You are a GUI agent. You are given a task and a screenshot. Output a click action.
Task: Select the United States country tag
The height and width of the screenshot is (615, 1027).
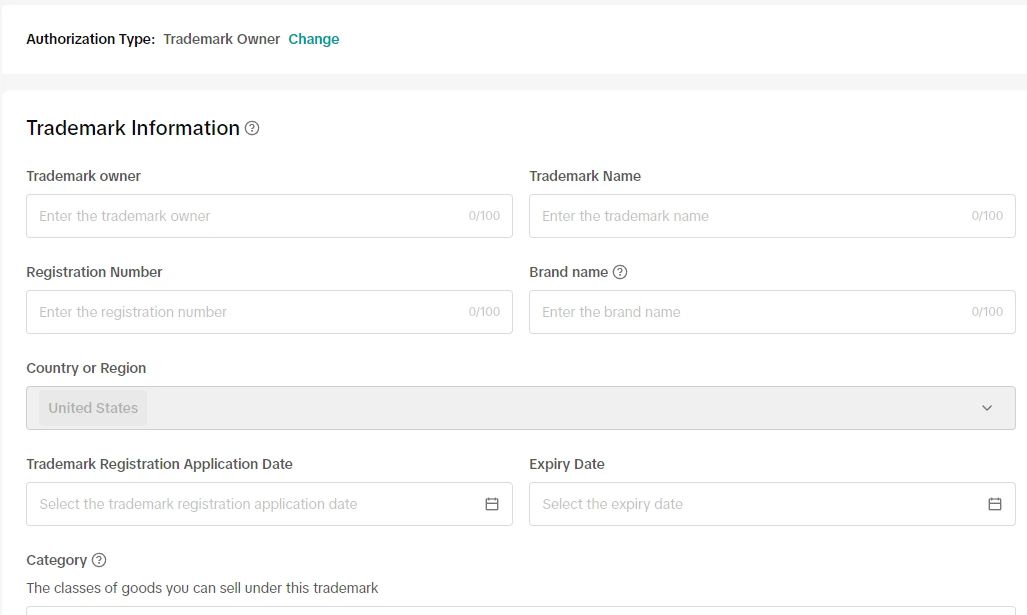click(93, 408)
